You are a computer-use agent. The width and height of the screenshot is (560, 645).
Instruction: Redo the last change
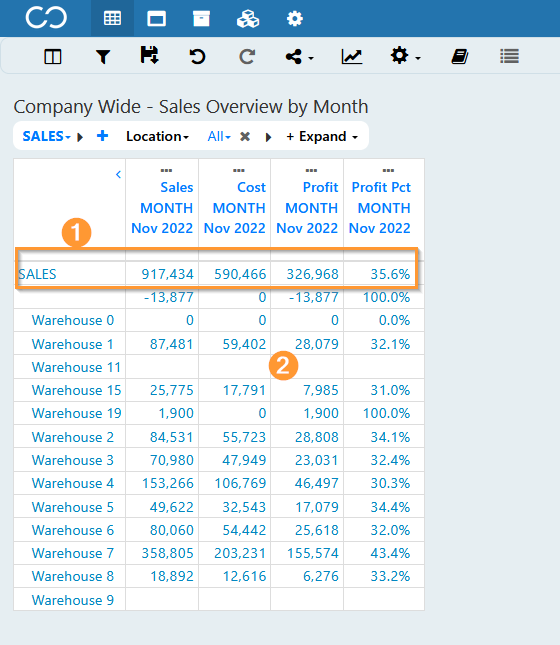247,56
